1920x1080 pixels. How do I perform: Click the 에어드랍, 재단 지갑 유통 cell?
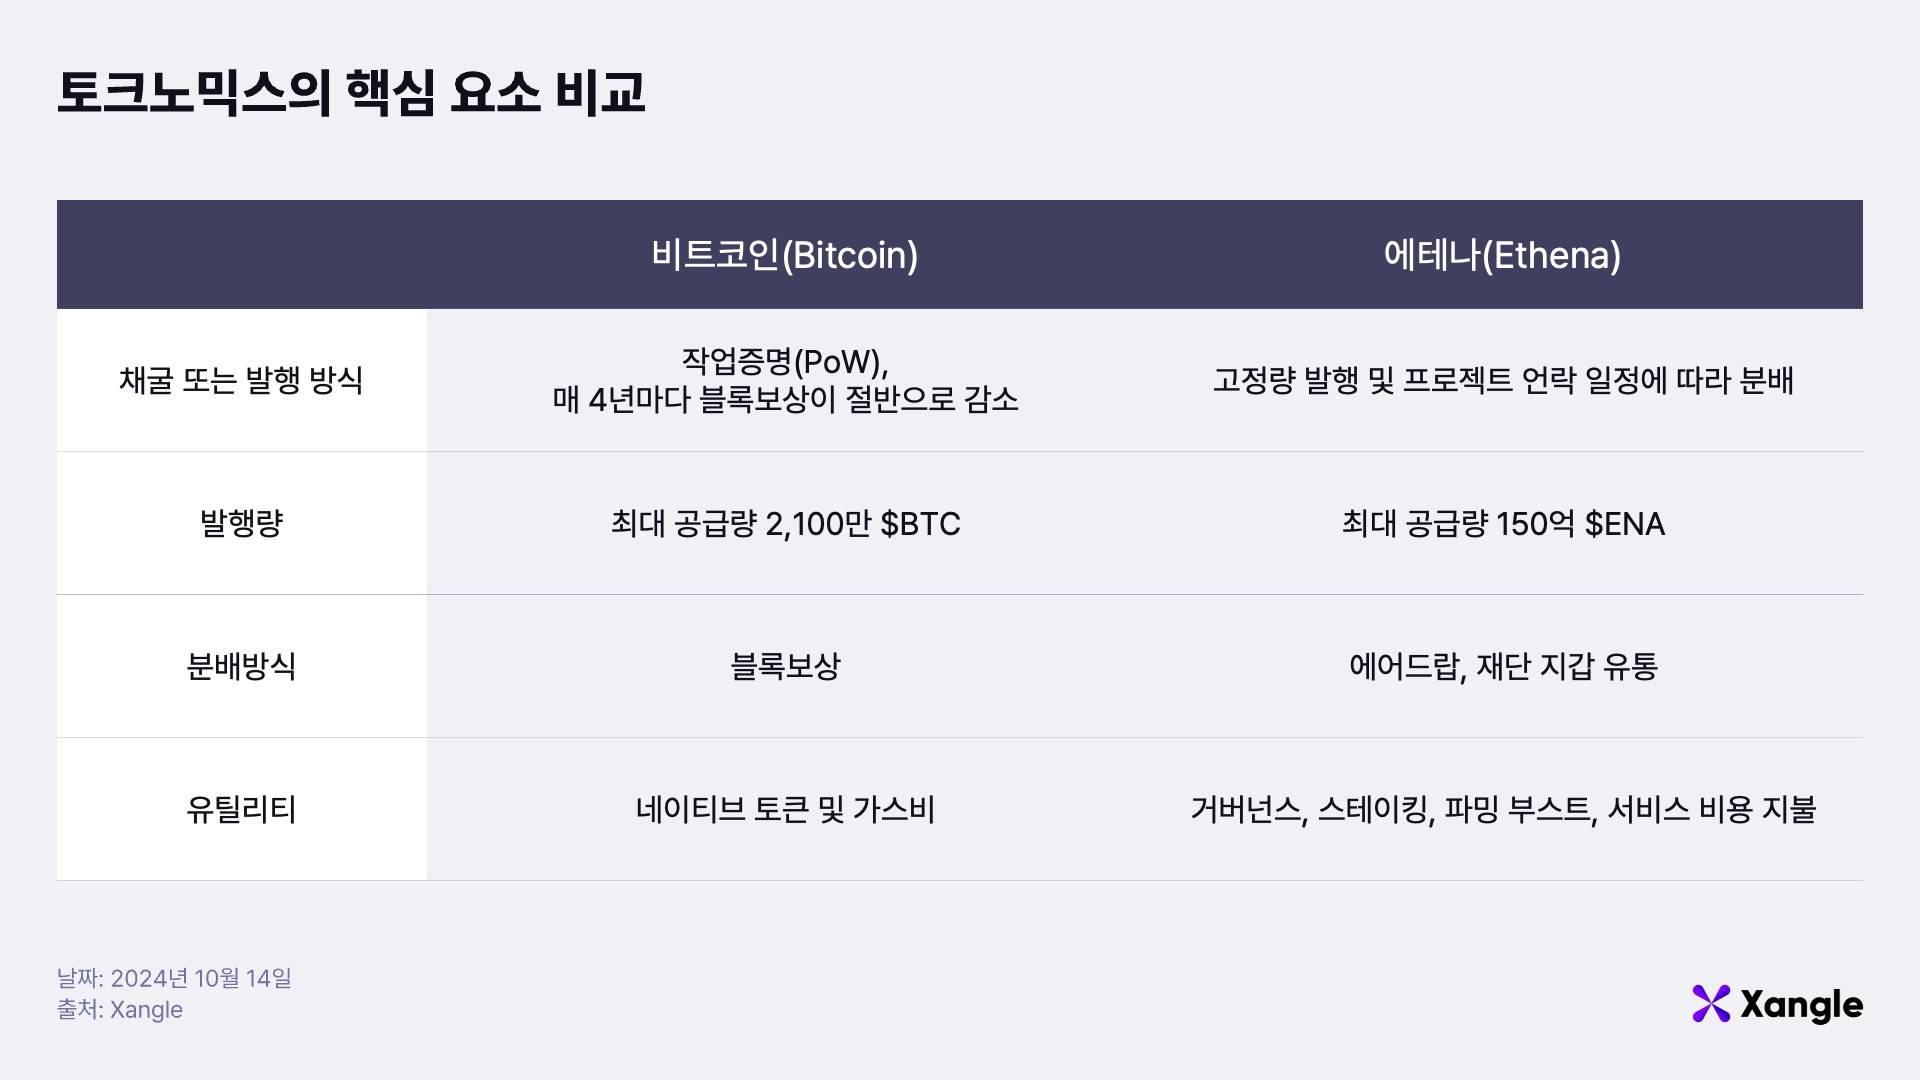(1502, 666)
